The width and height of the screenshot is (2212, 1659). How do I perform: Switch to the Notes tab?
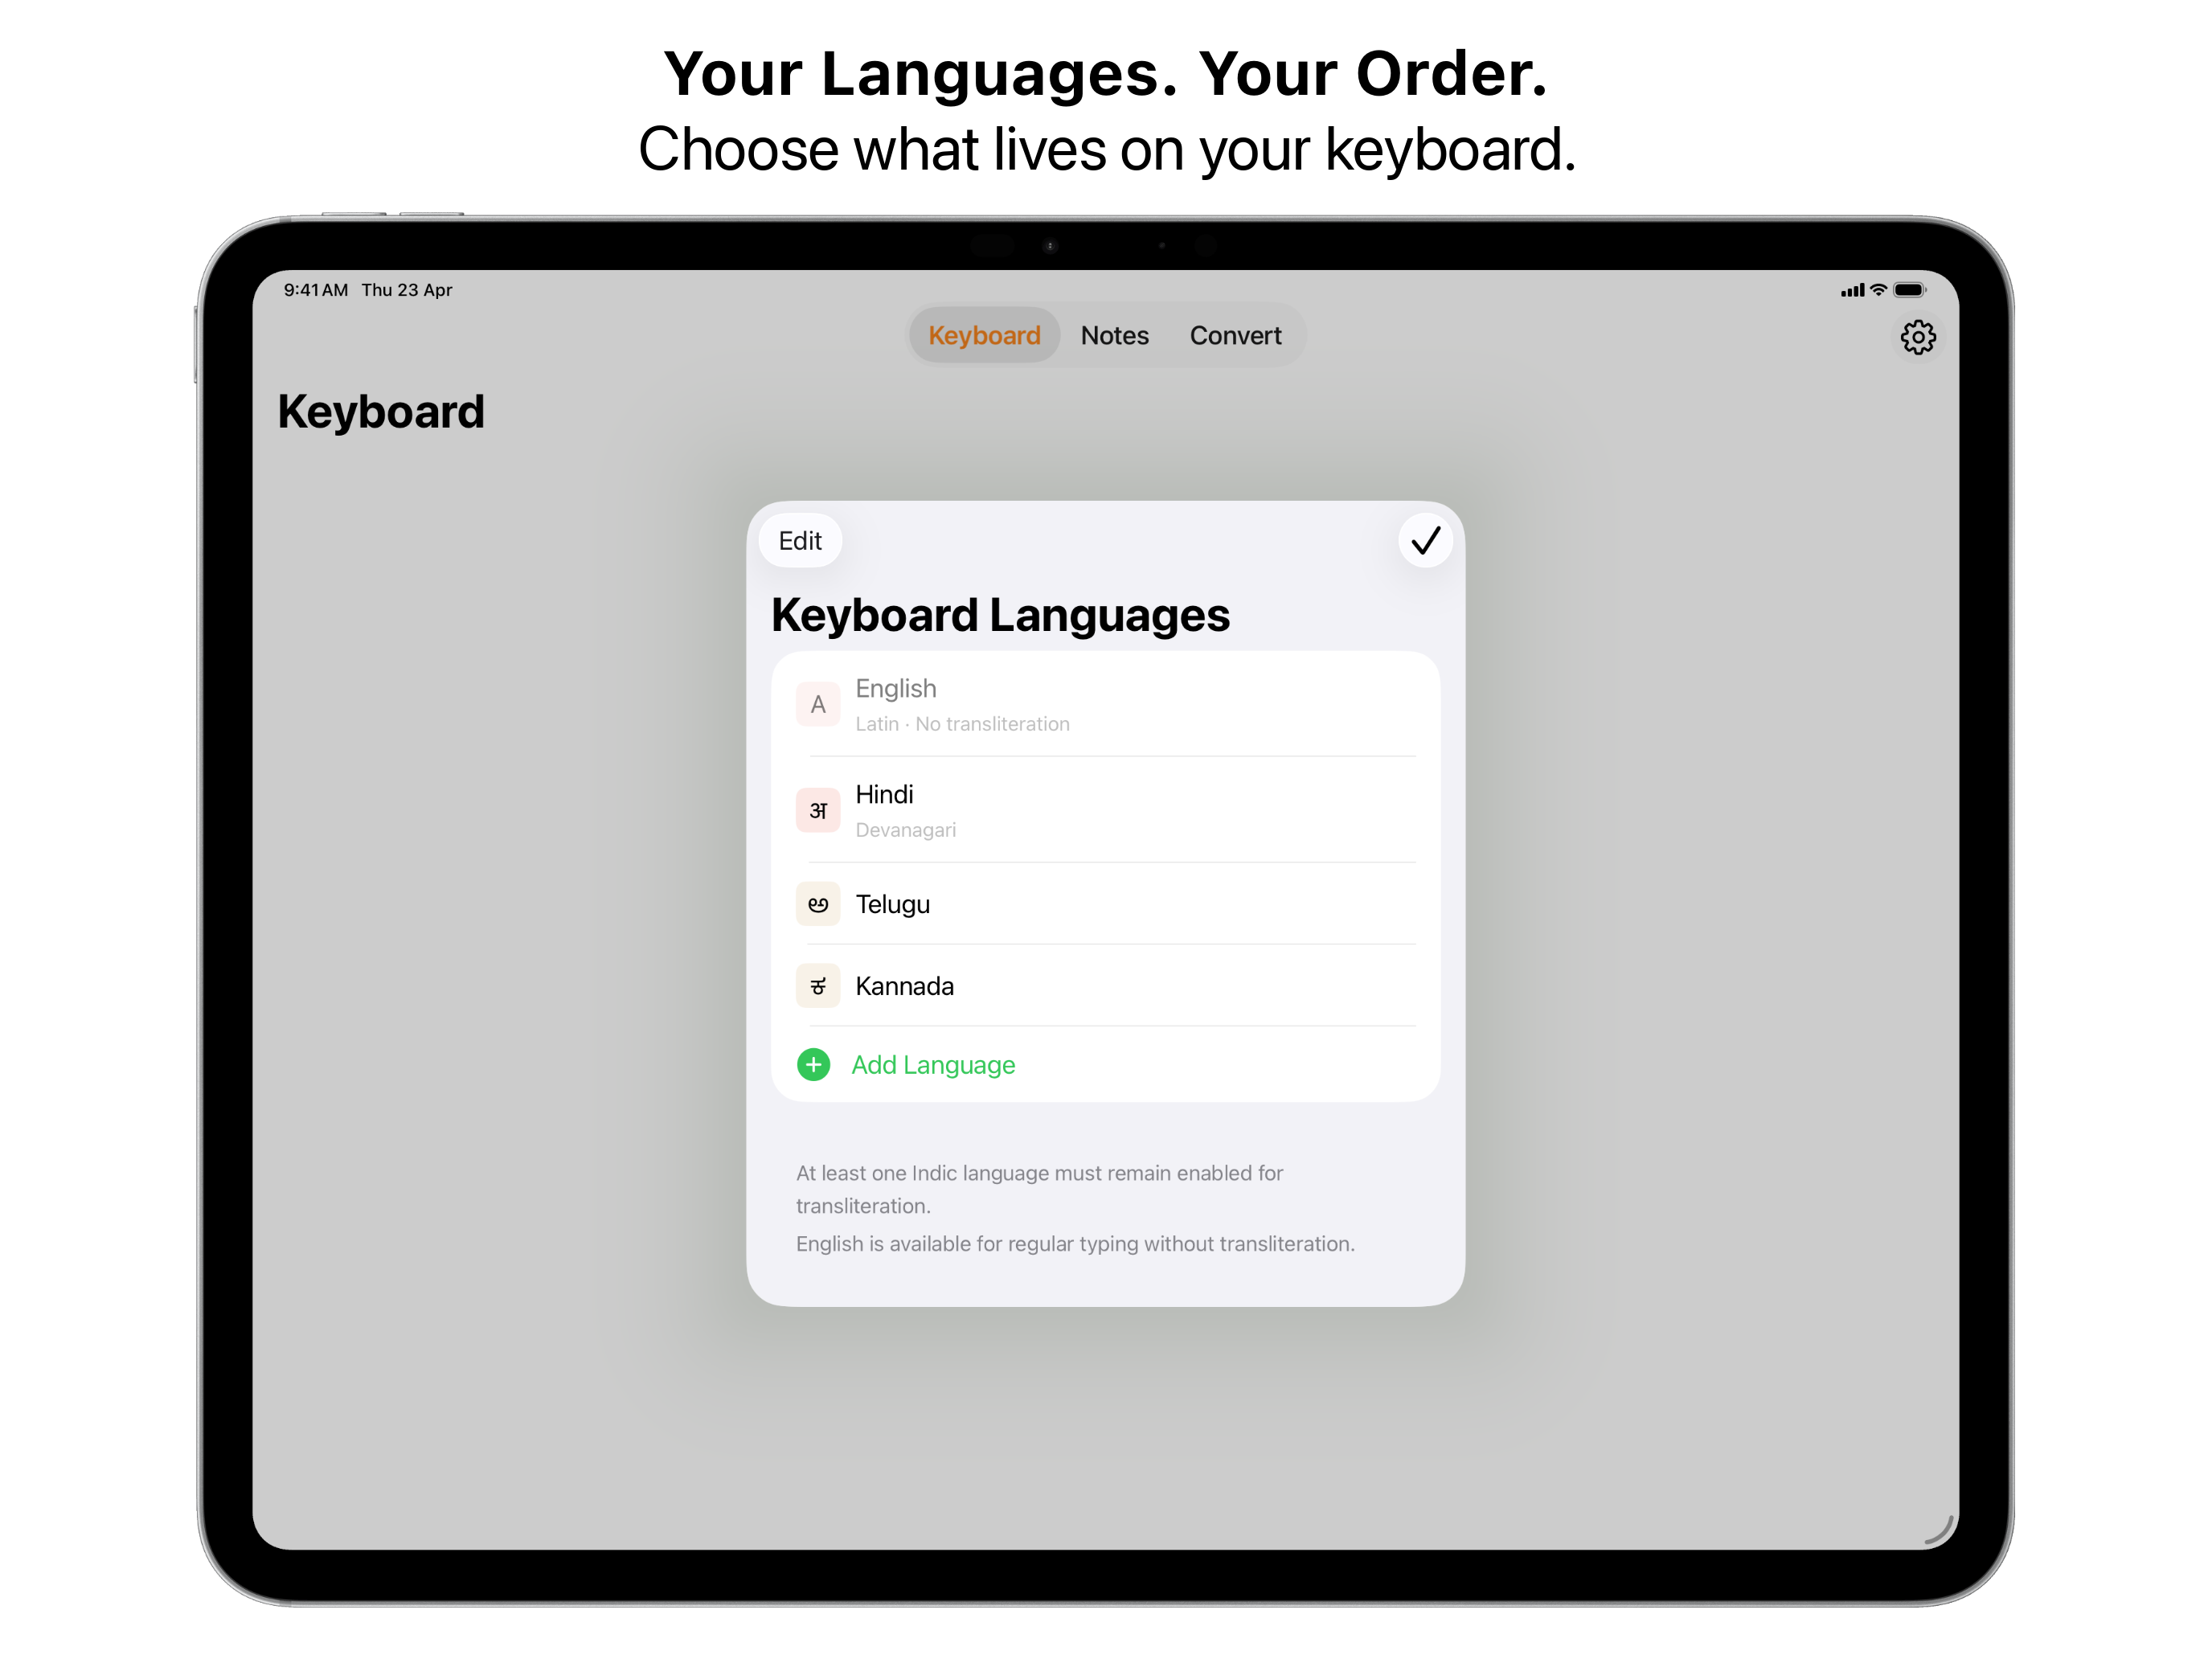[x=1114, y=336]
